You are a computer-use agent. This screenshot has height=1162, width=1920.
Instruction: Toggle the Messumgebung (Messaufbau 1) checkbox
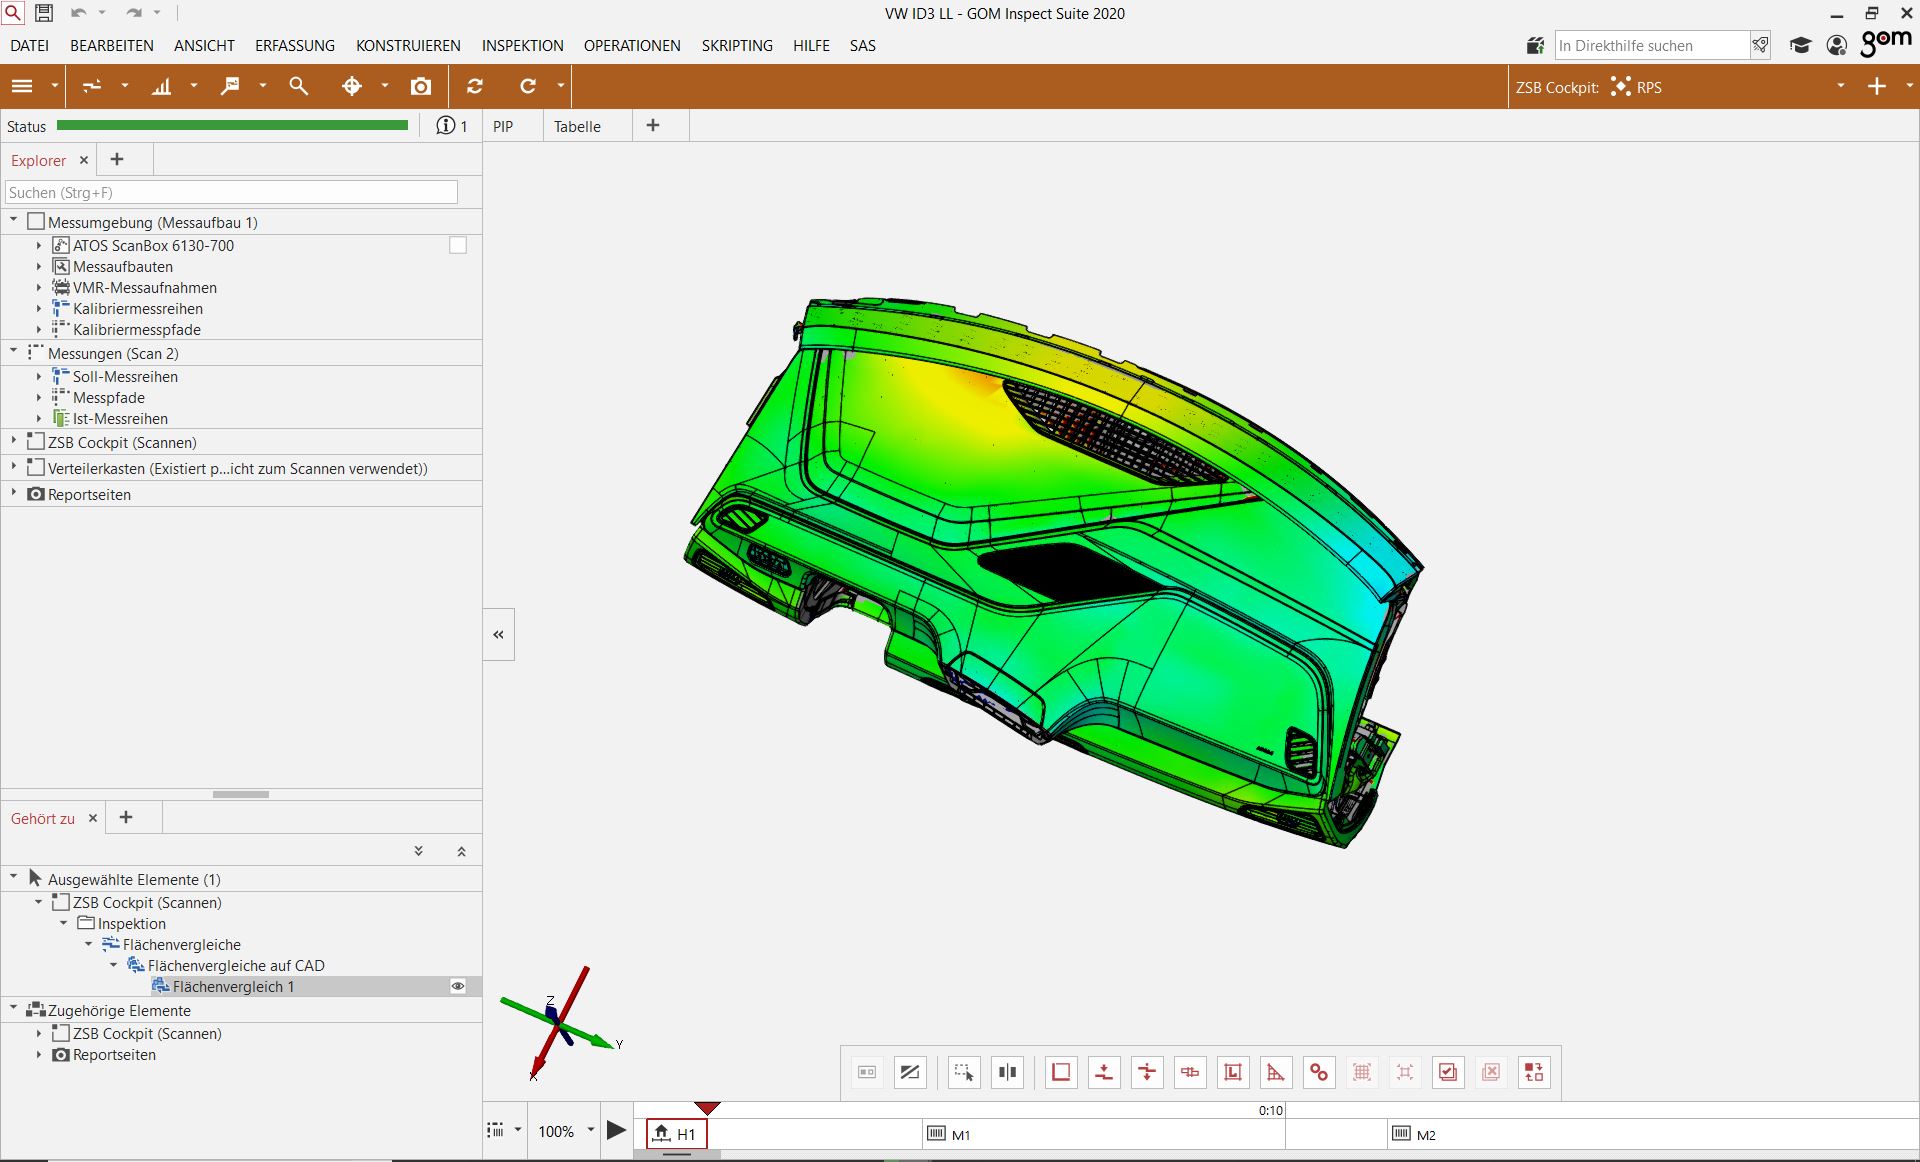point(36,222)
